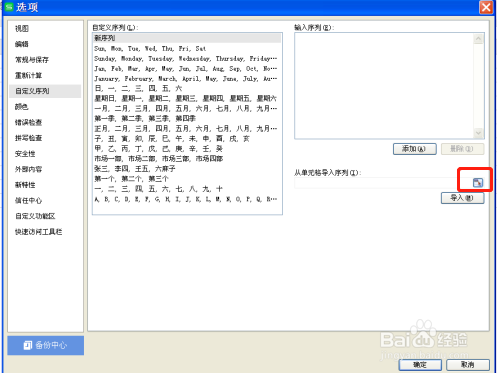This screenshot has height=373, width=497.
Task: Click the 输入序列 scrollbar up arrow
Action: click(478, 39)
